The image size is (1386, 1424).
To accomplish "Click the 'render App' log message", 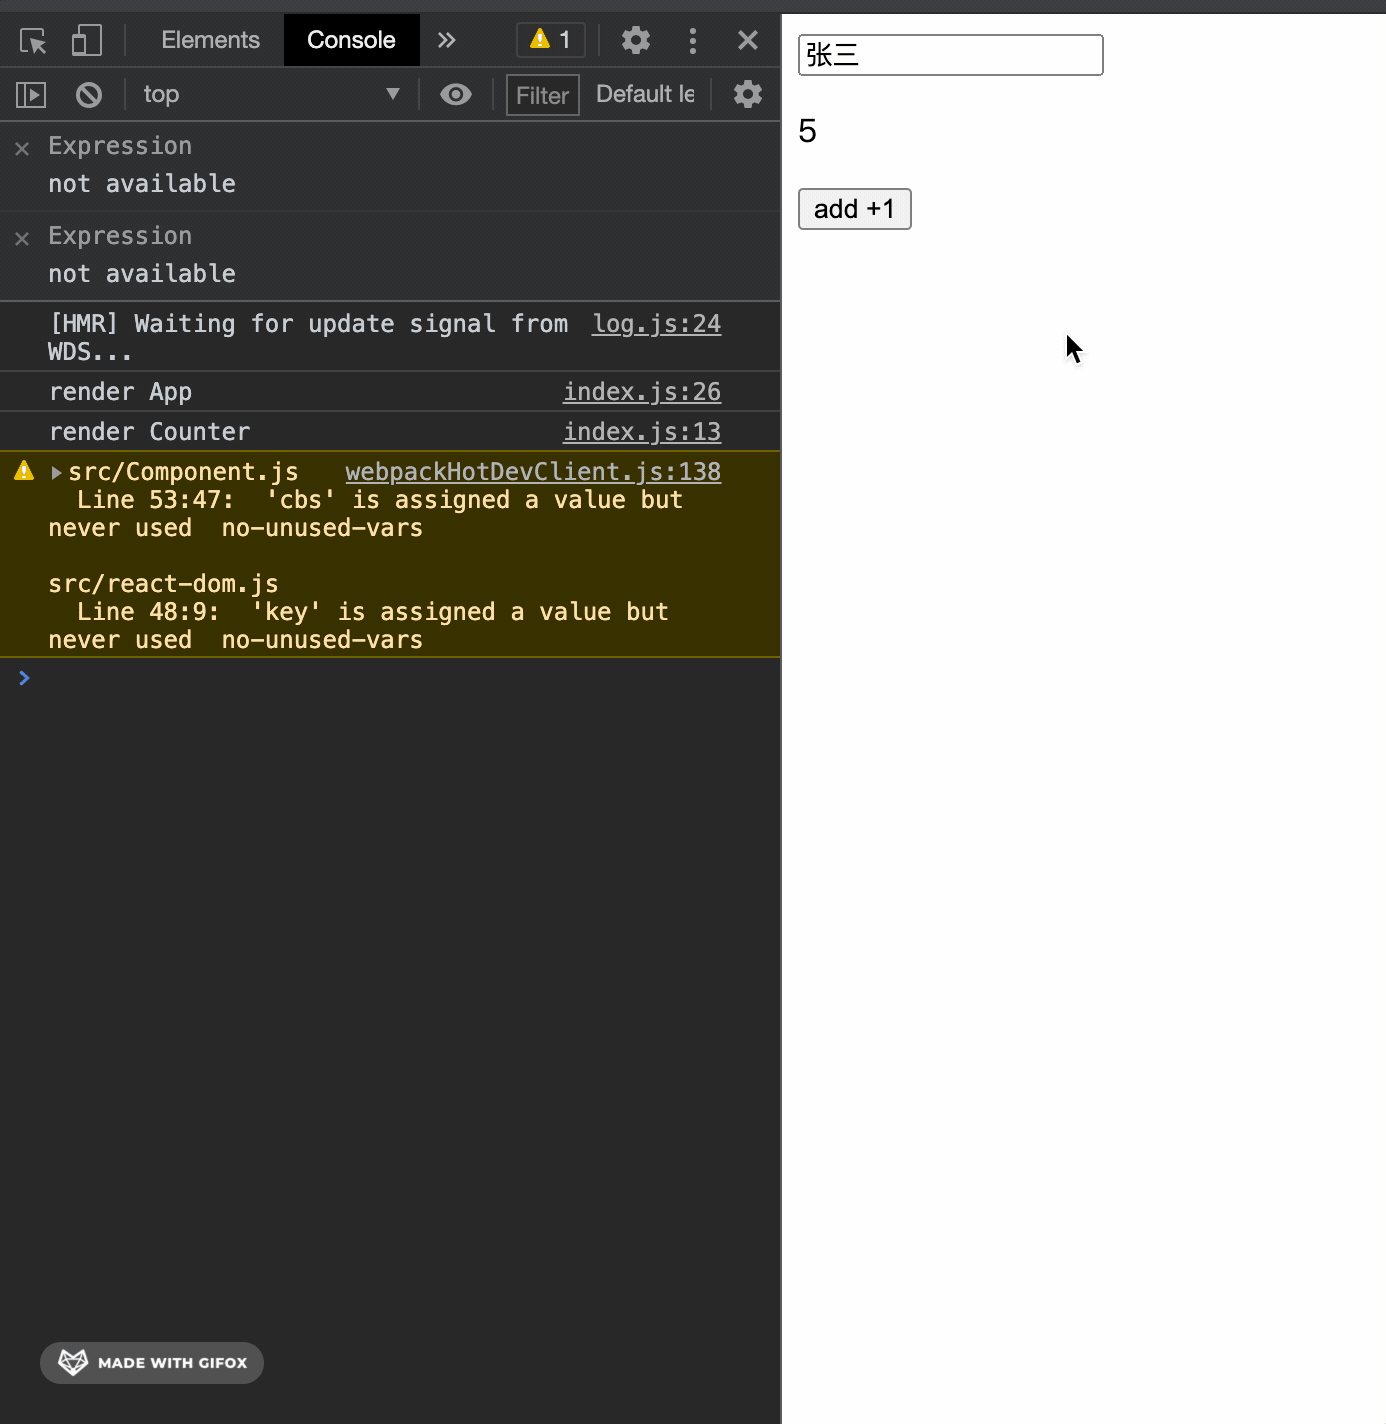I will (x=120, y=392).
